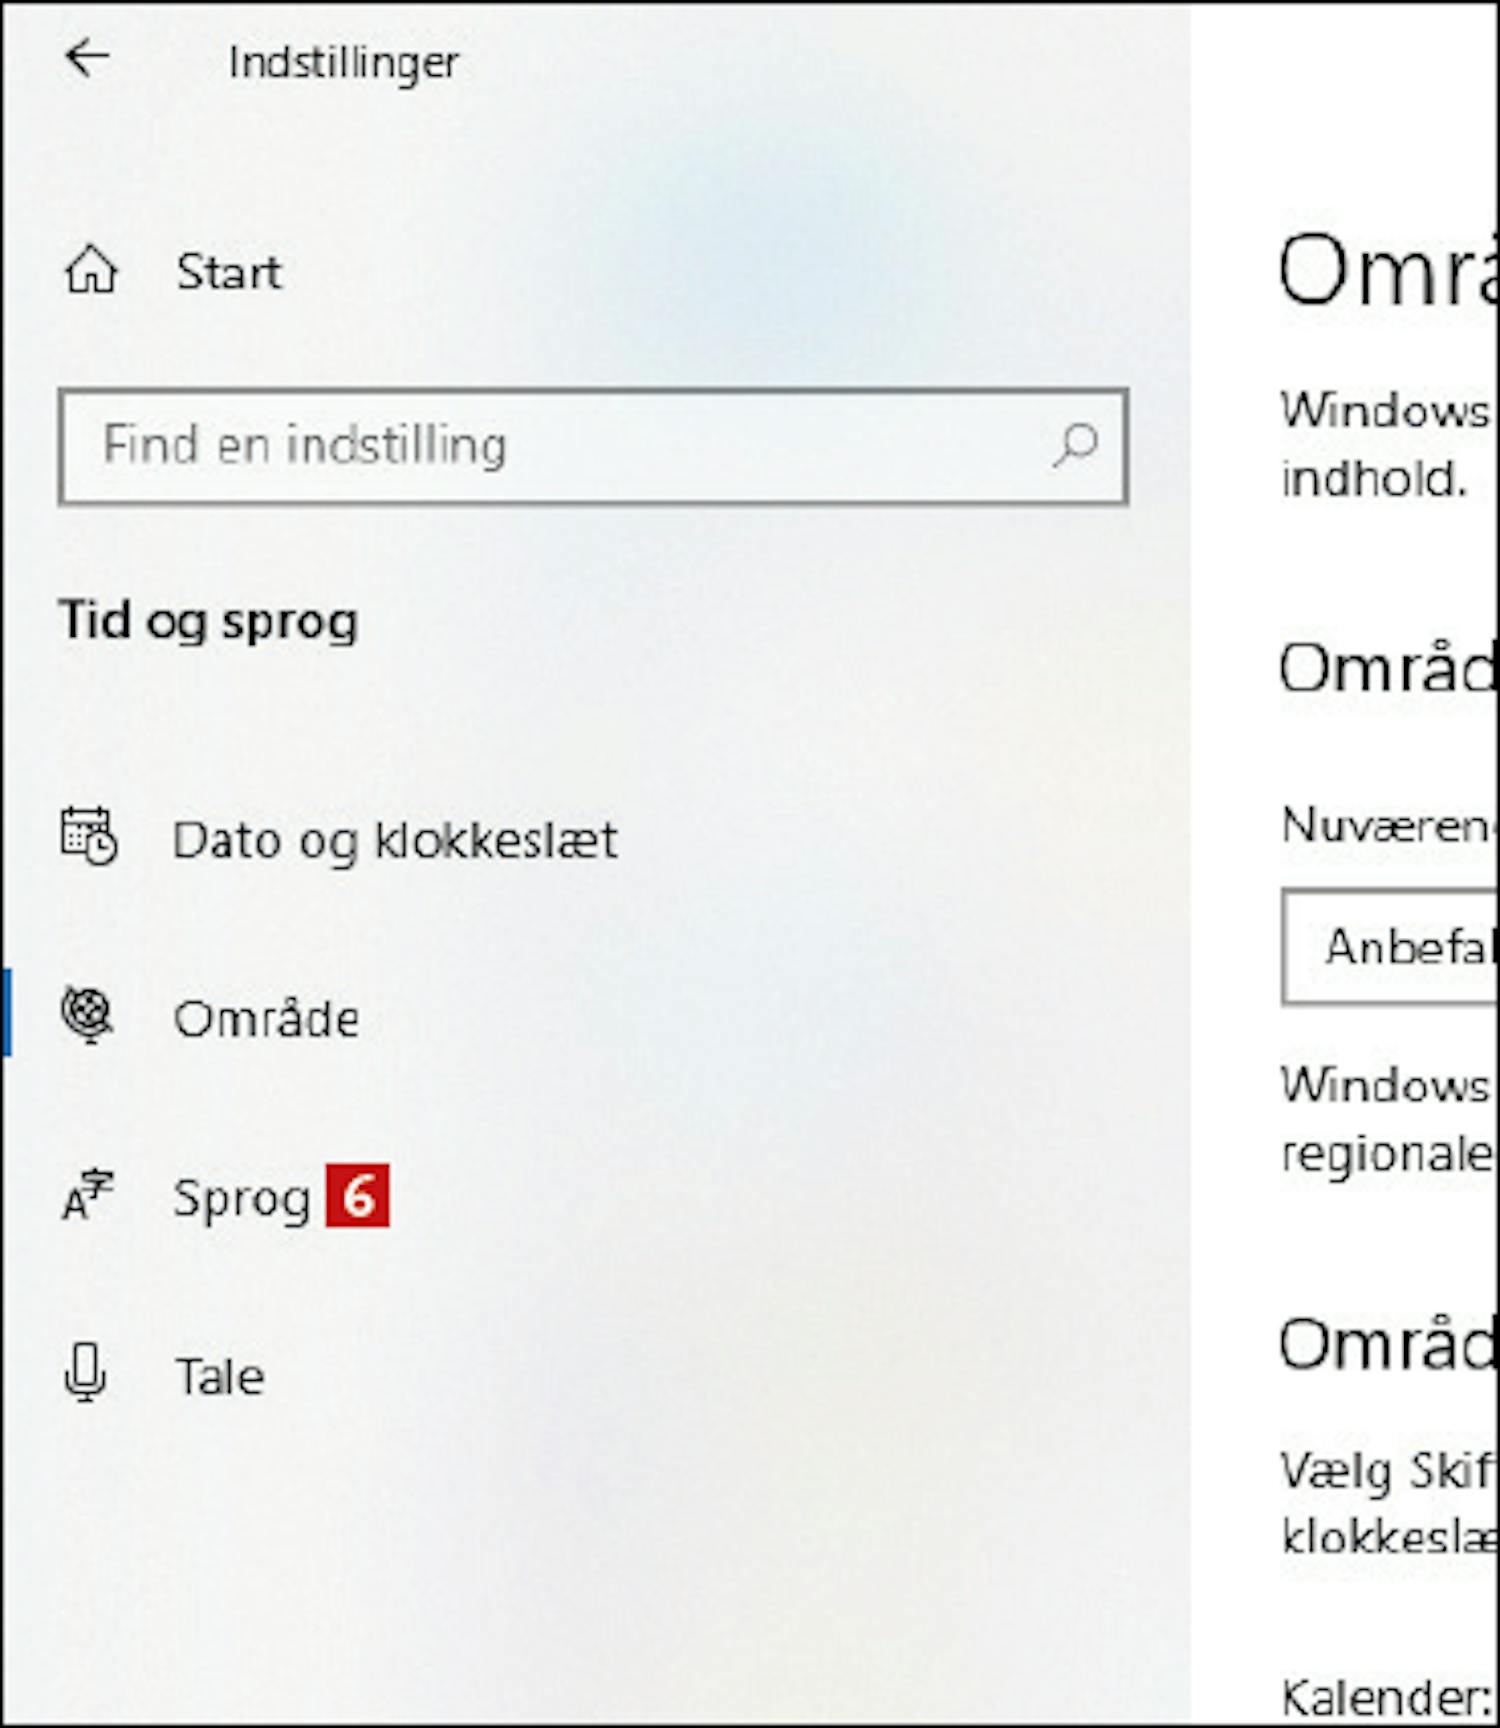The image size is (1500, 1728).
Task: Focus the Find en indstilling field
Action: click(x=593, y=446)
